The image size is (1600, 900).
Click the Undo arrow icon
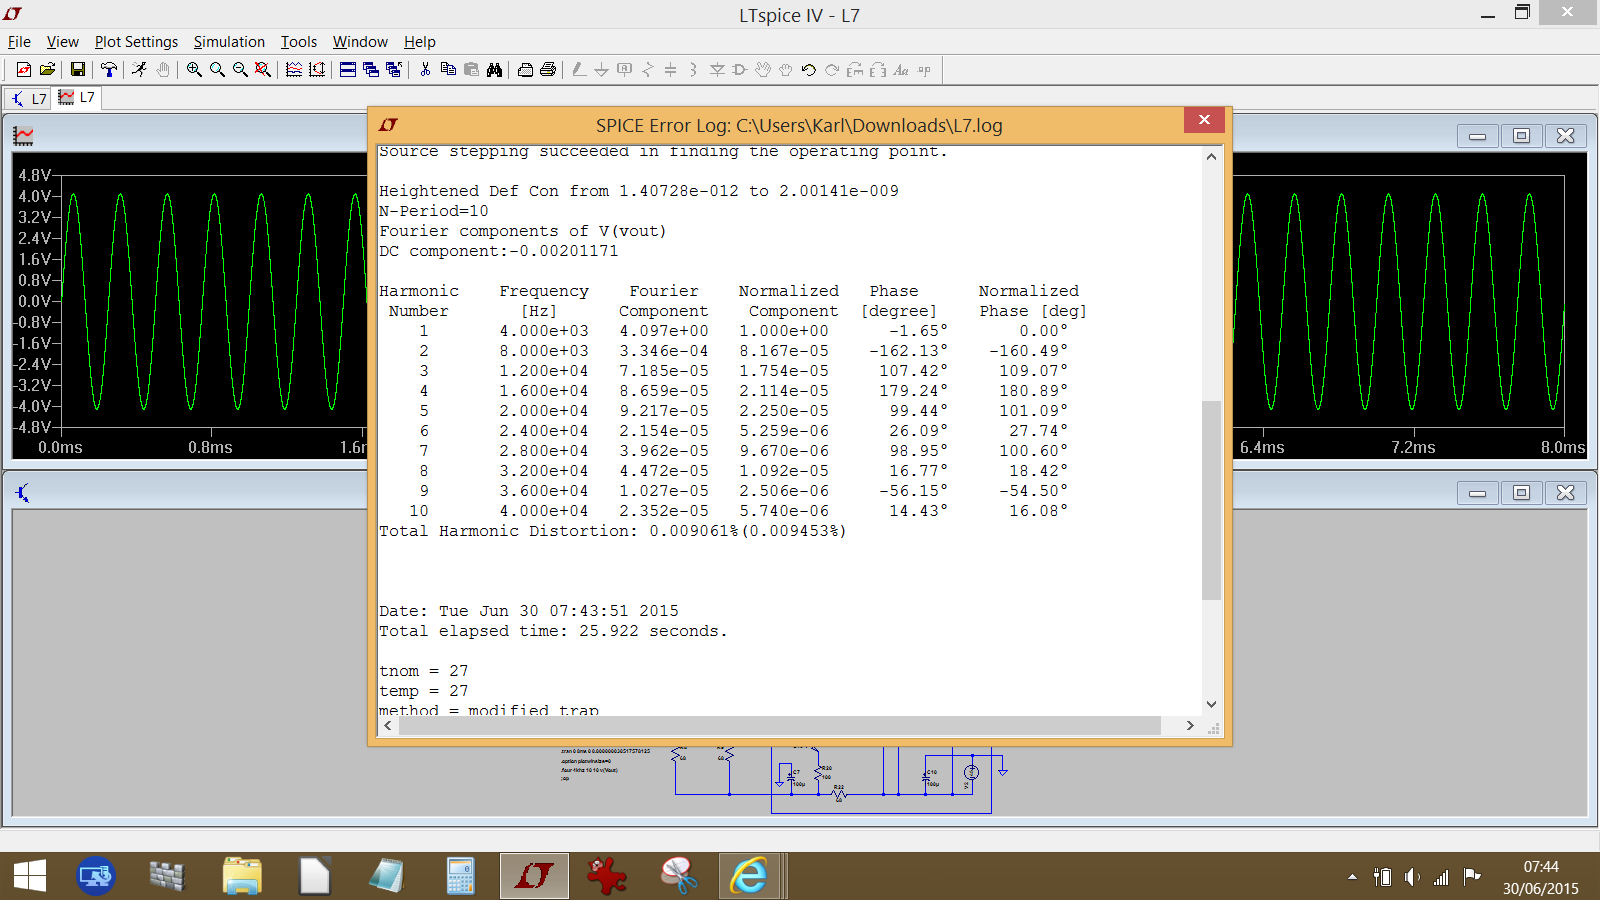point(809,70)
